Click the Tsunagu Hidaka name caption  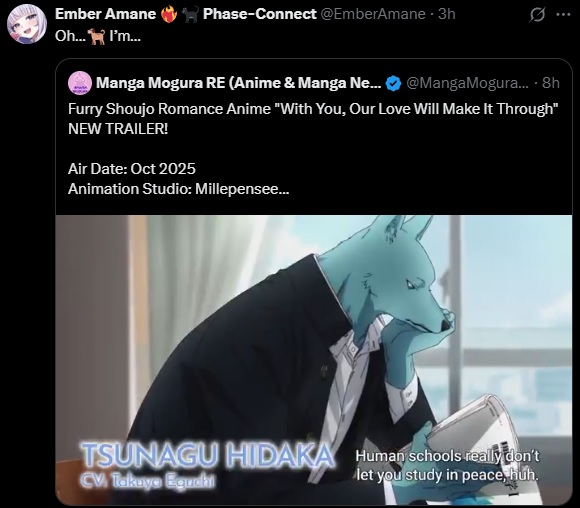tap(207, 455)
